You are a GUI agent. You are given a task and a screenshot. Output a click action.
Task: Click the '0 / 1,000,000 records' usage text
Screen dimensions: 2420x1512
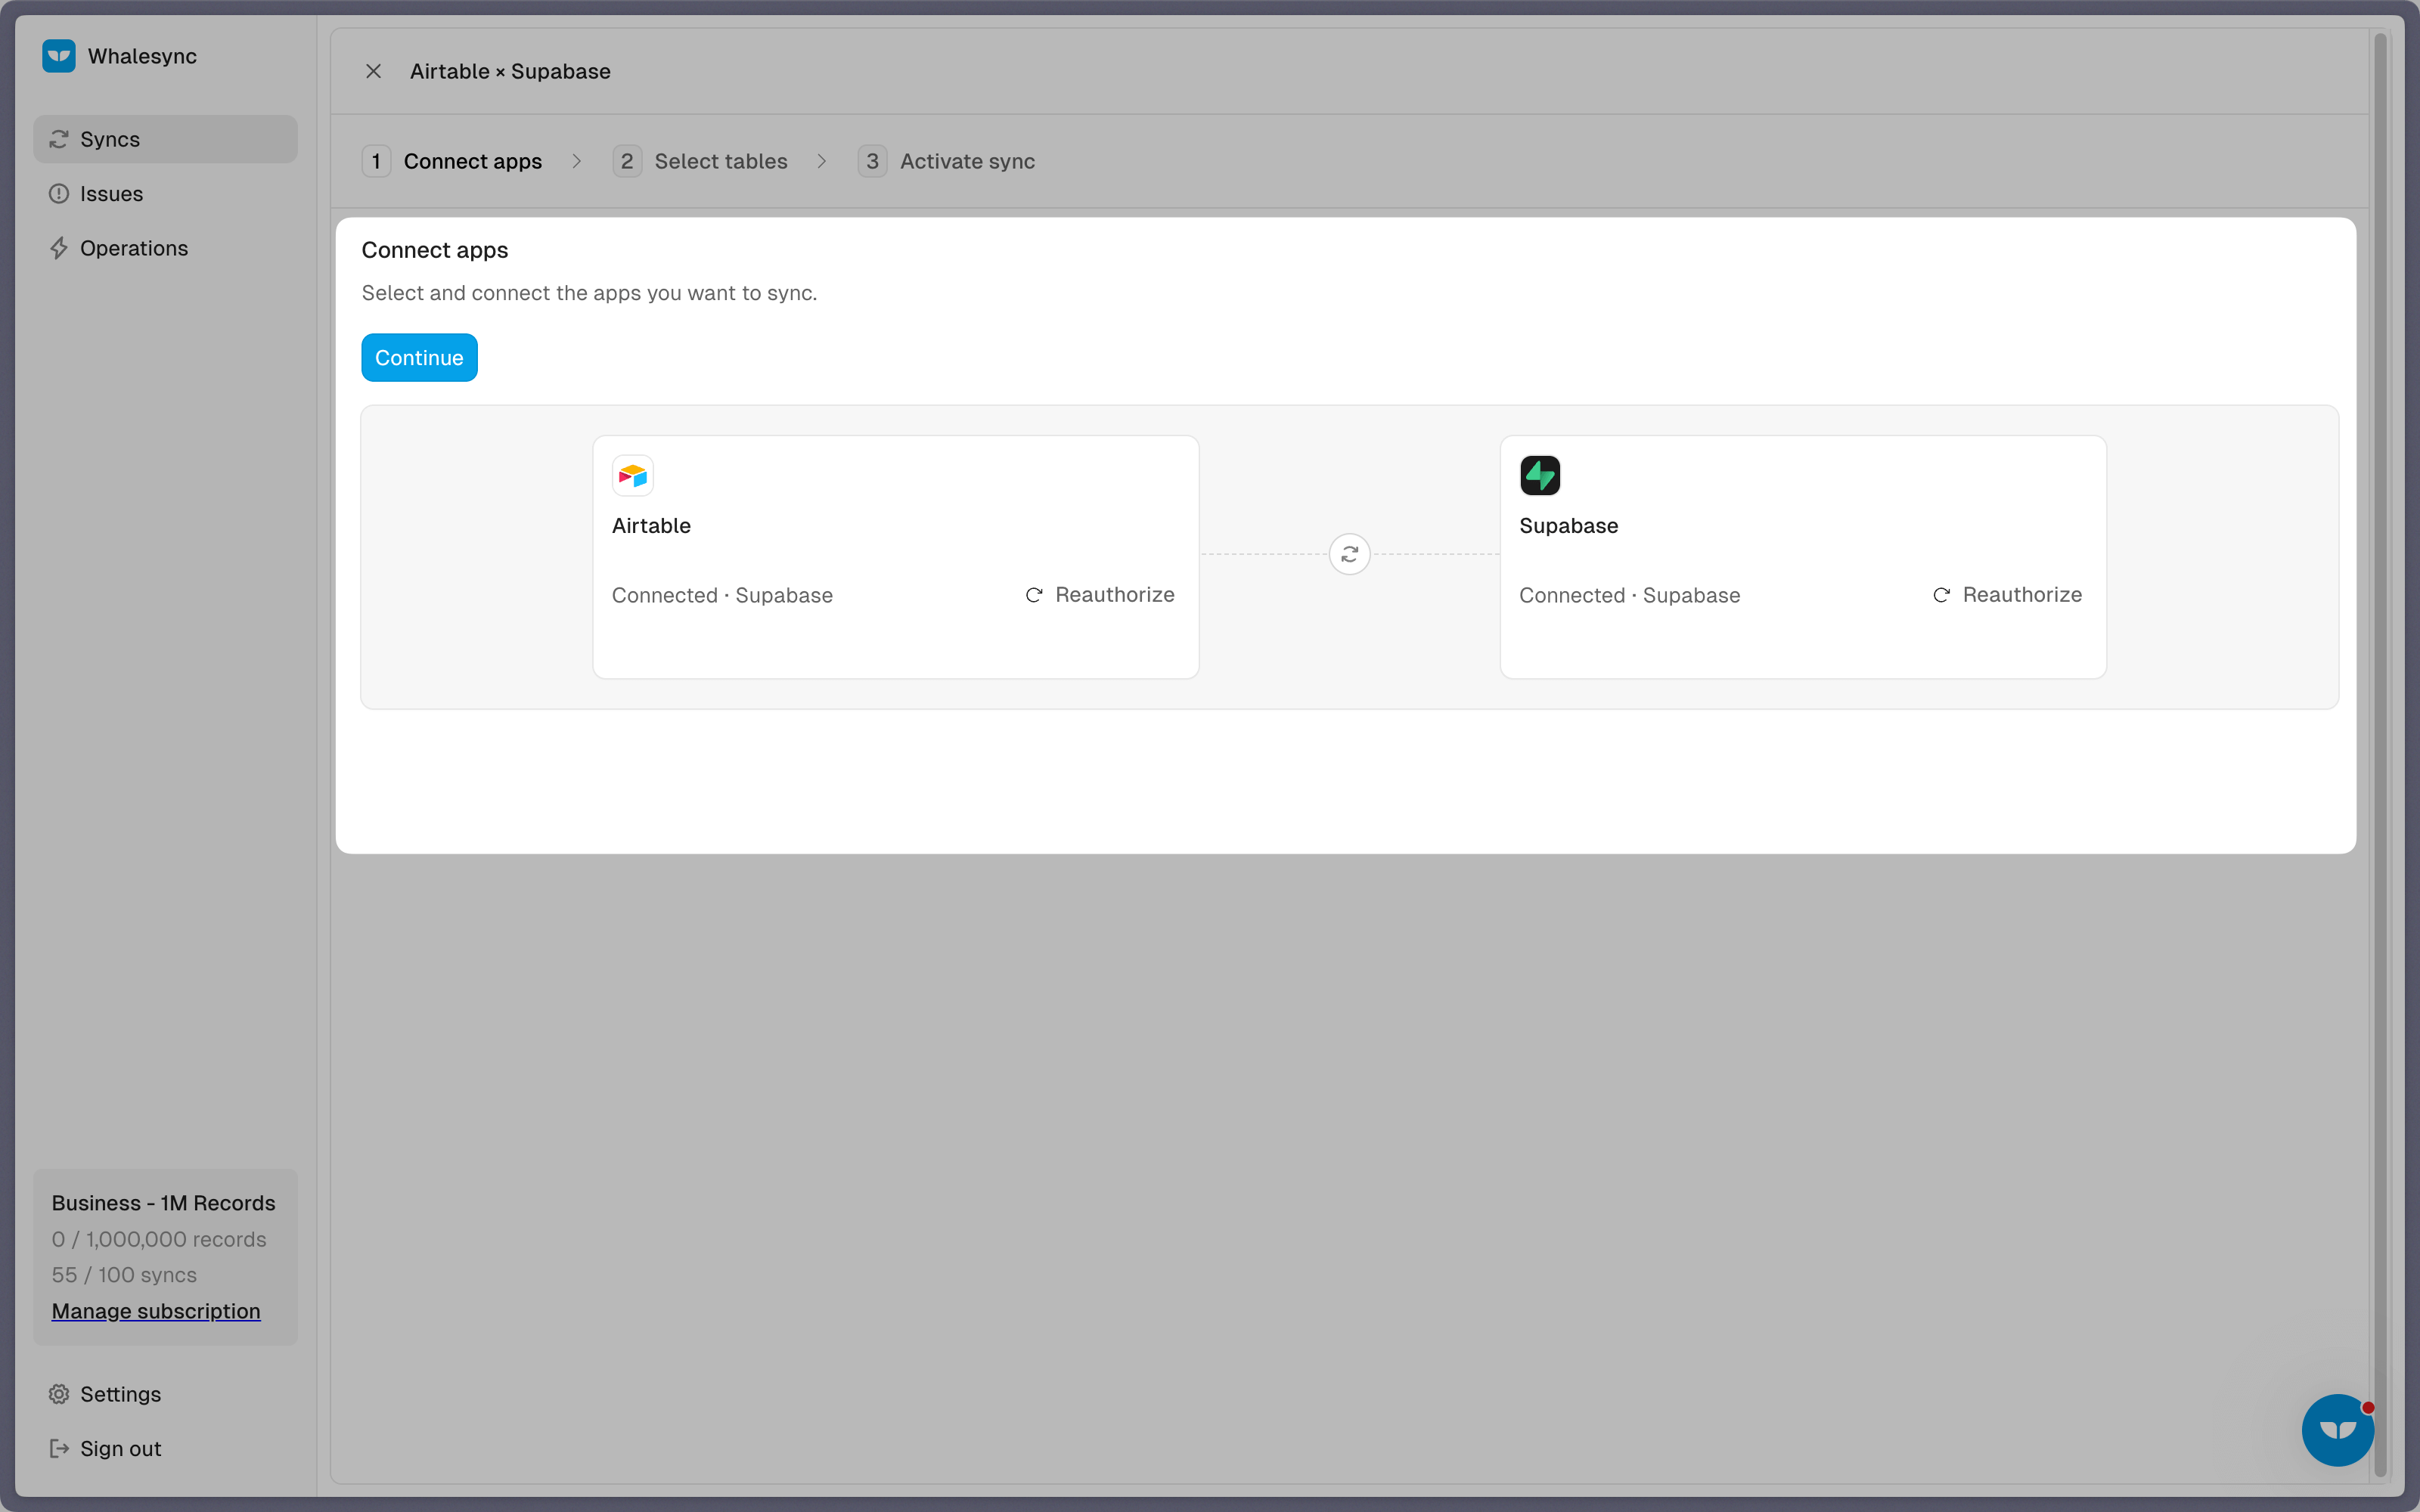tap(159, 1239)
